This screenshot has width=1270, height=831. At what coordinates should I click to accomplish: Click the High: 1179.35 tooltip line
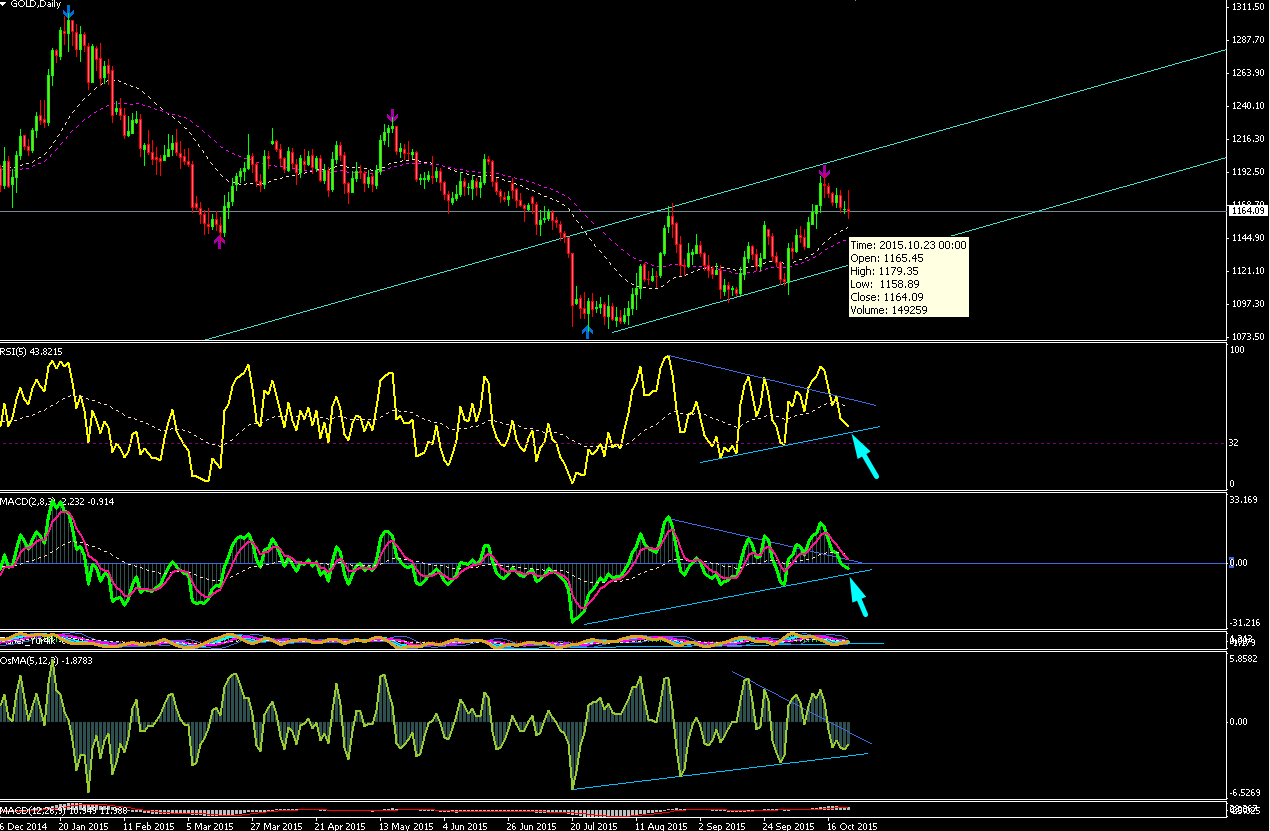coord(882,271)
